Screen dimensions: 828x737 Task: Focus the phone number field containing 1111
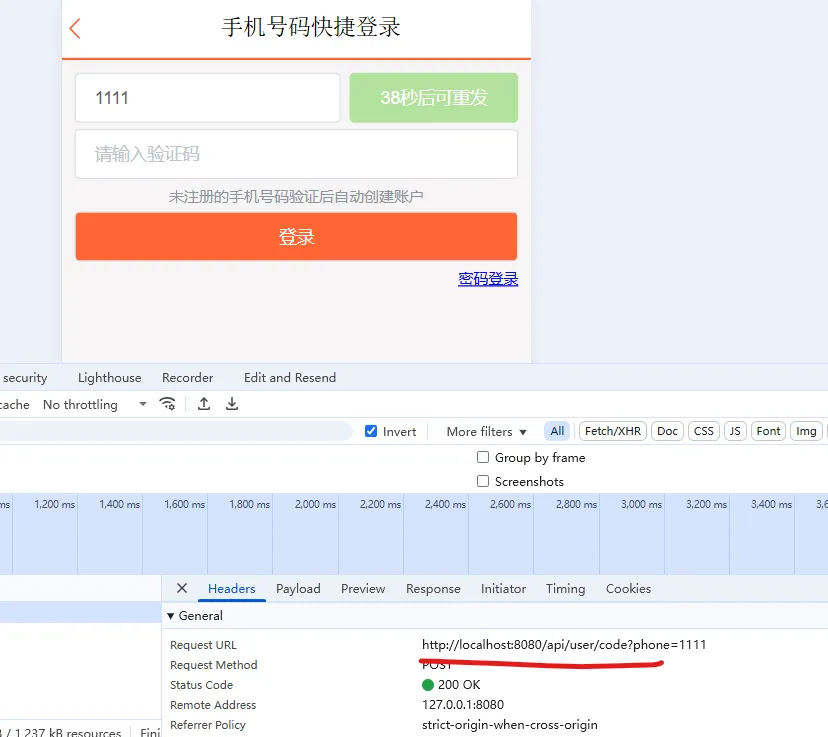(x=208, y=98)
